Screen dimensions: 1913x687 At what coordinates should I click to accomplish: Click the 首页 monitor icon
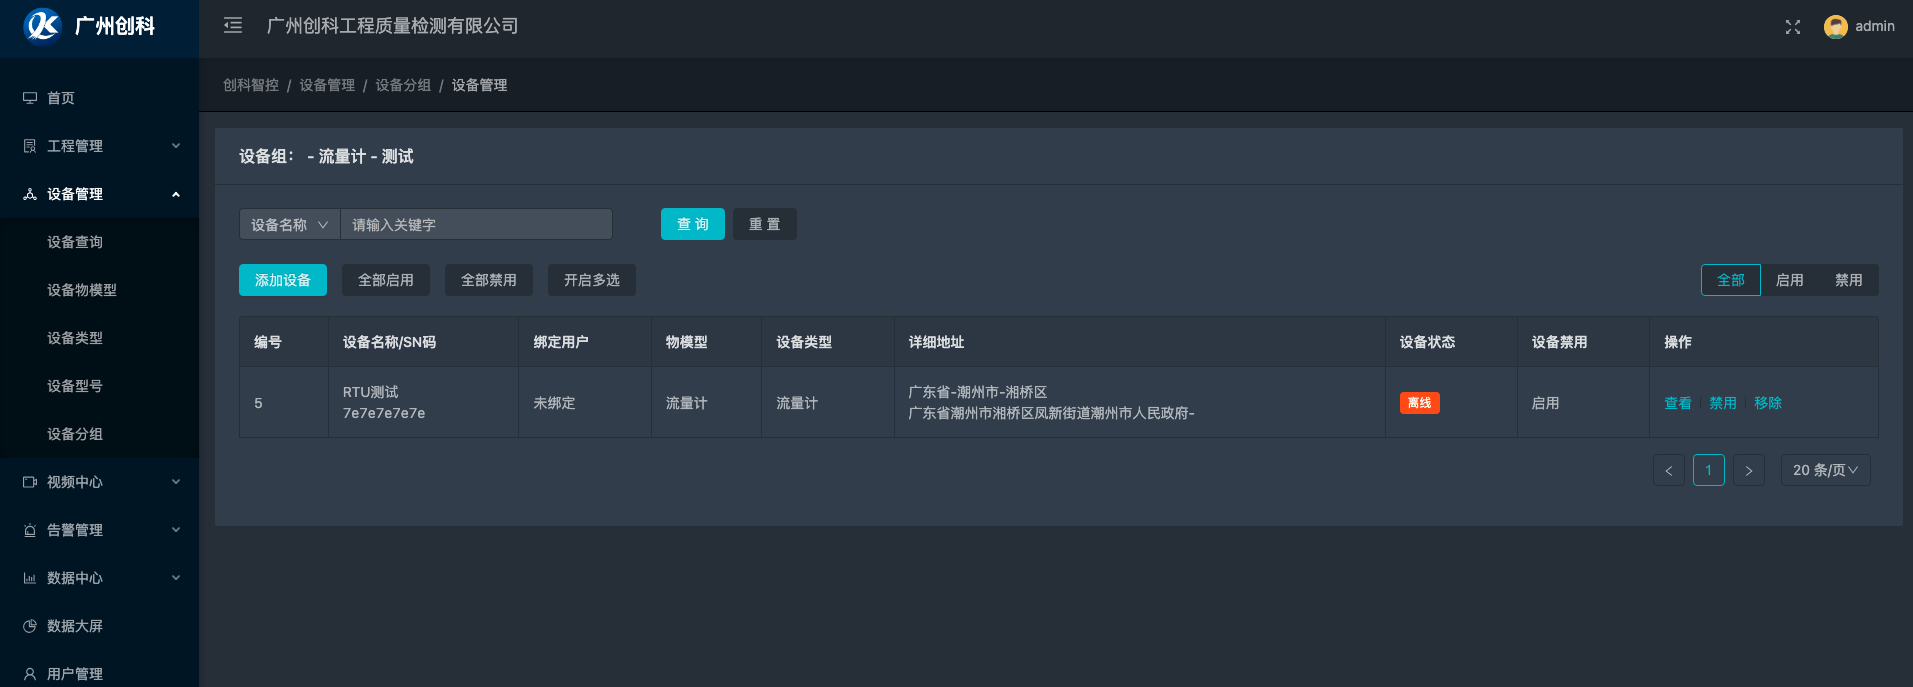click(30, 98)
